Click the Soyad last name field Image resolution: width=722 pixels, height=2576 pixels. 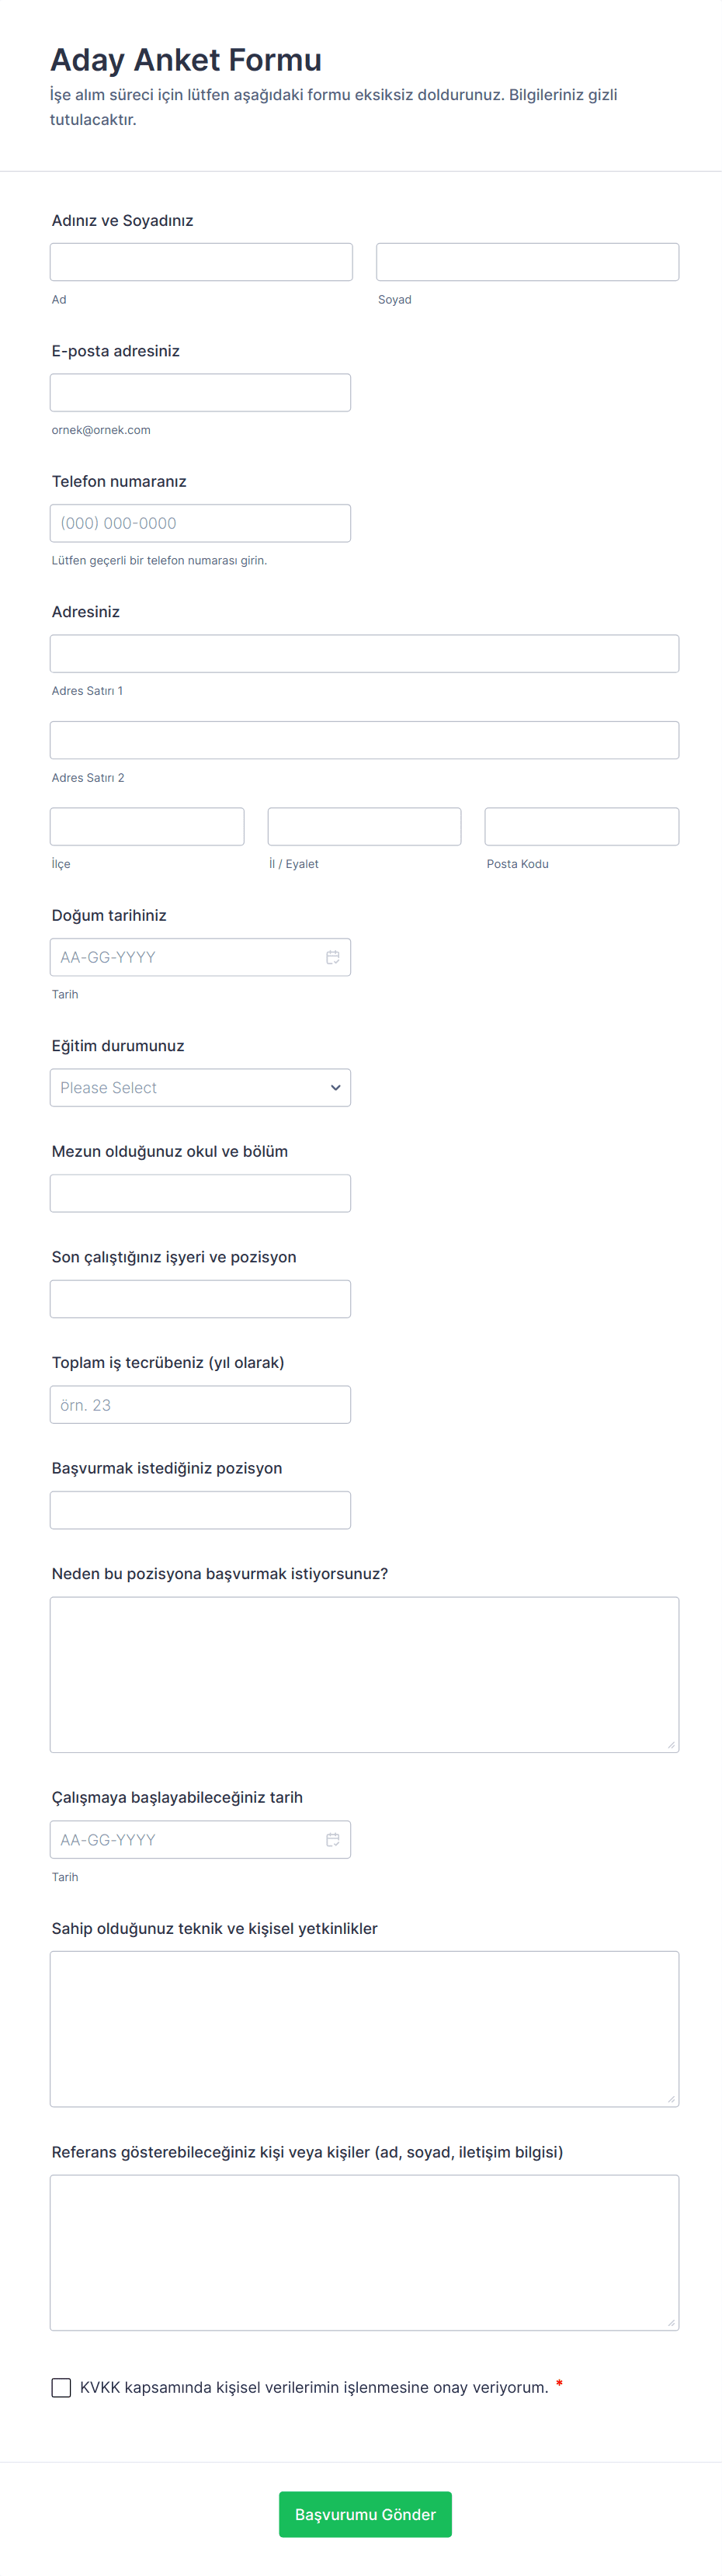pyautogui.click(x=527, y=262)
